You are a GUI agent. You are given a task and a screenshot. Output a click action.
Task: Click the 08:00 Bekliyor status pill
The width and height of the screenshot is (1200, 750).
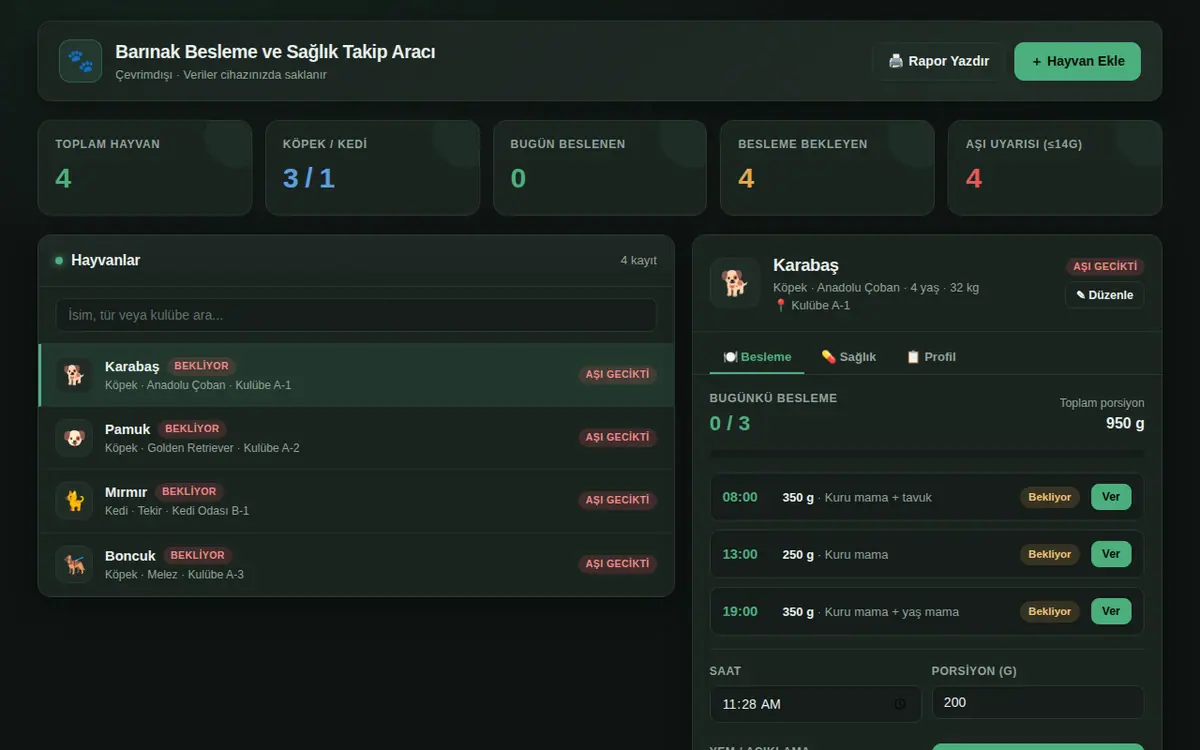click(1050, 497)
